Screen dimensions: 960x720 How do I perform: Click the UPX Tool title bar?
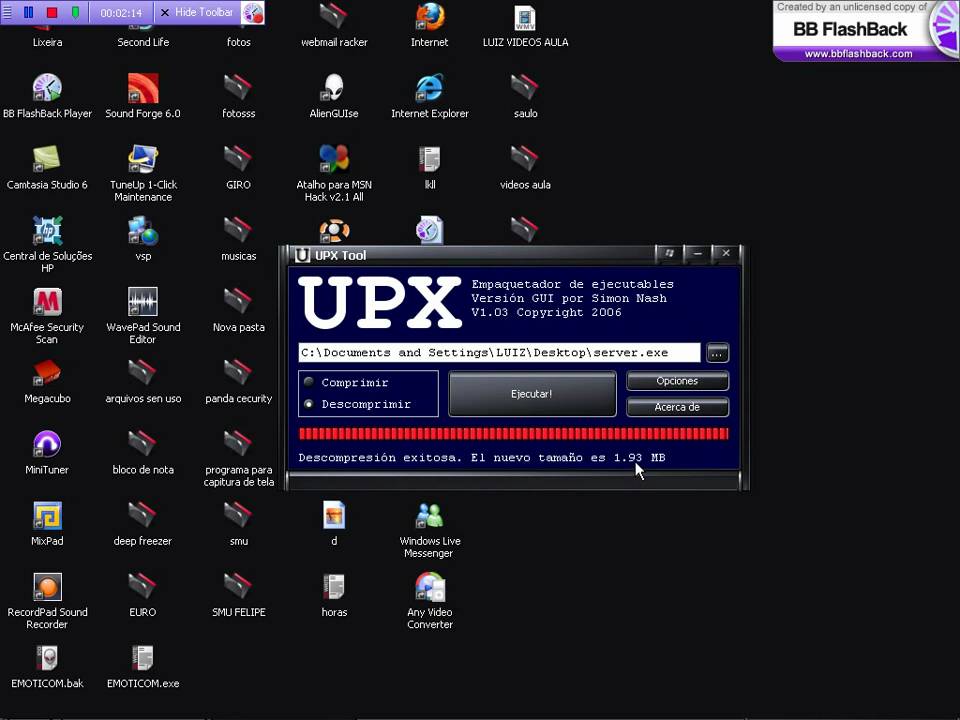tap(471, 255)
